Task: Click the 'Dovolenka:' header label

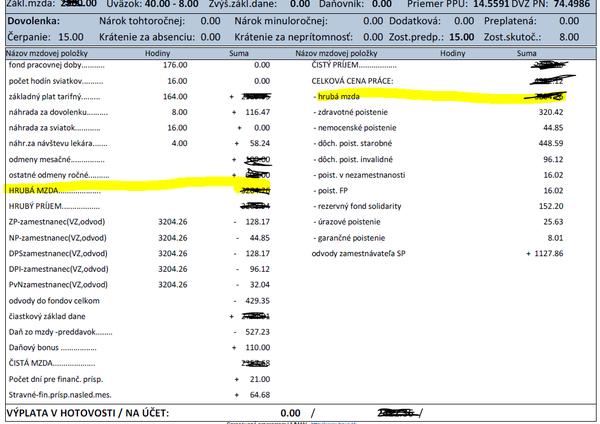Action: pyautogui.click(x=33, y=19)
